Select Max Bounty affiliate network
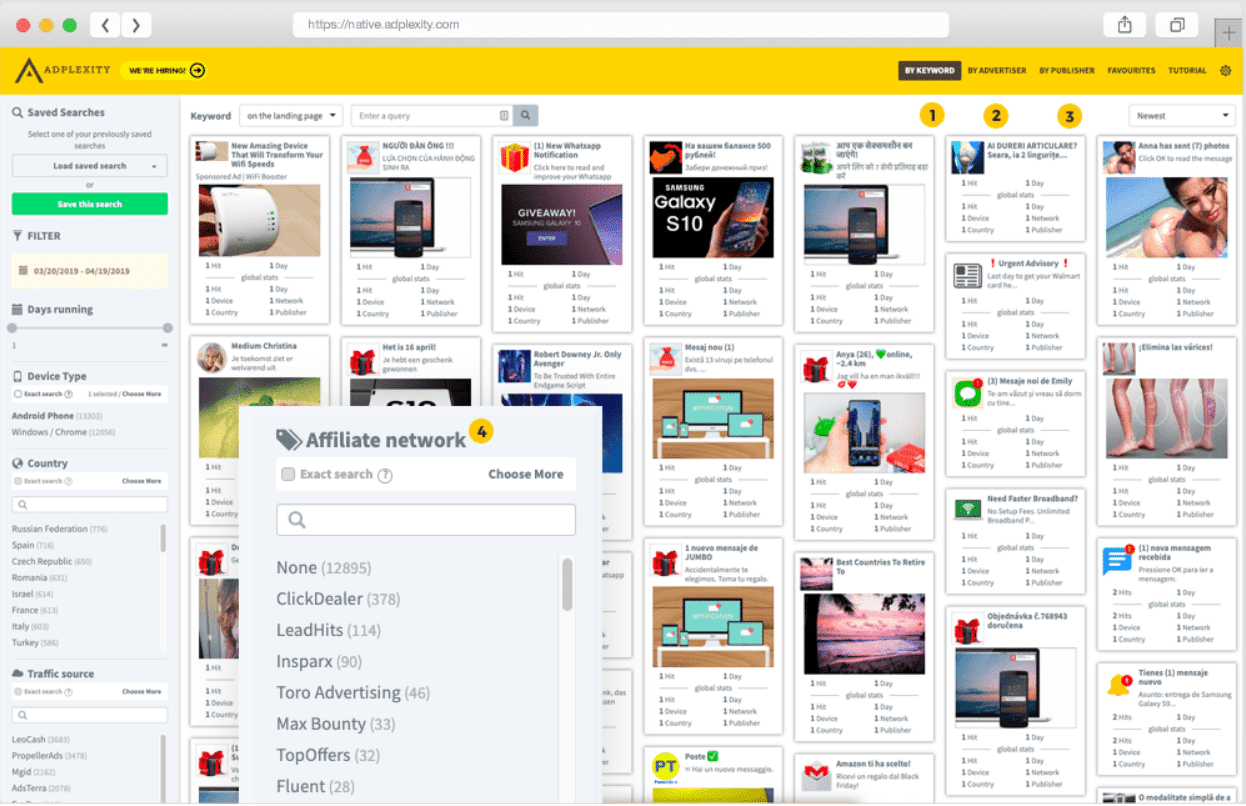 [336, 723]
